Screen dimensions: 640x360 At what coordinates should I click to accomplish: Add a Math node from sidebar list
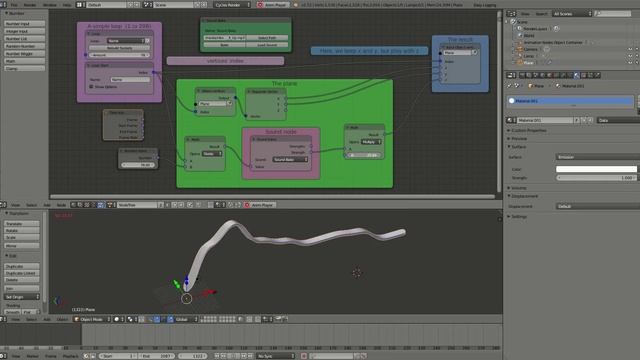pyautogui.click(x=24, y=61)
